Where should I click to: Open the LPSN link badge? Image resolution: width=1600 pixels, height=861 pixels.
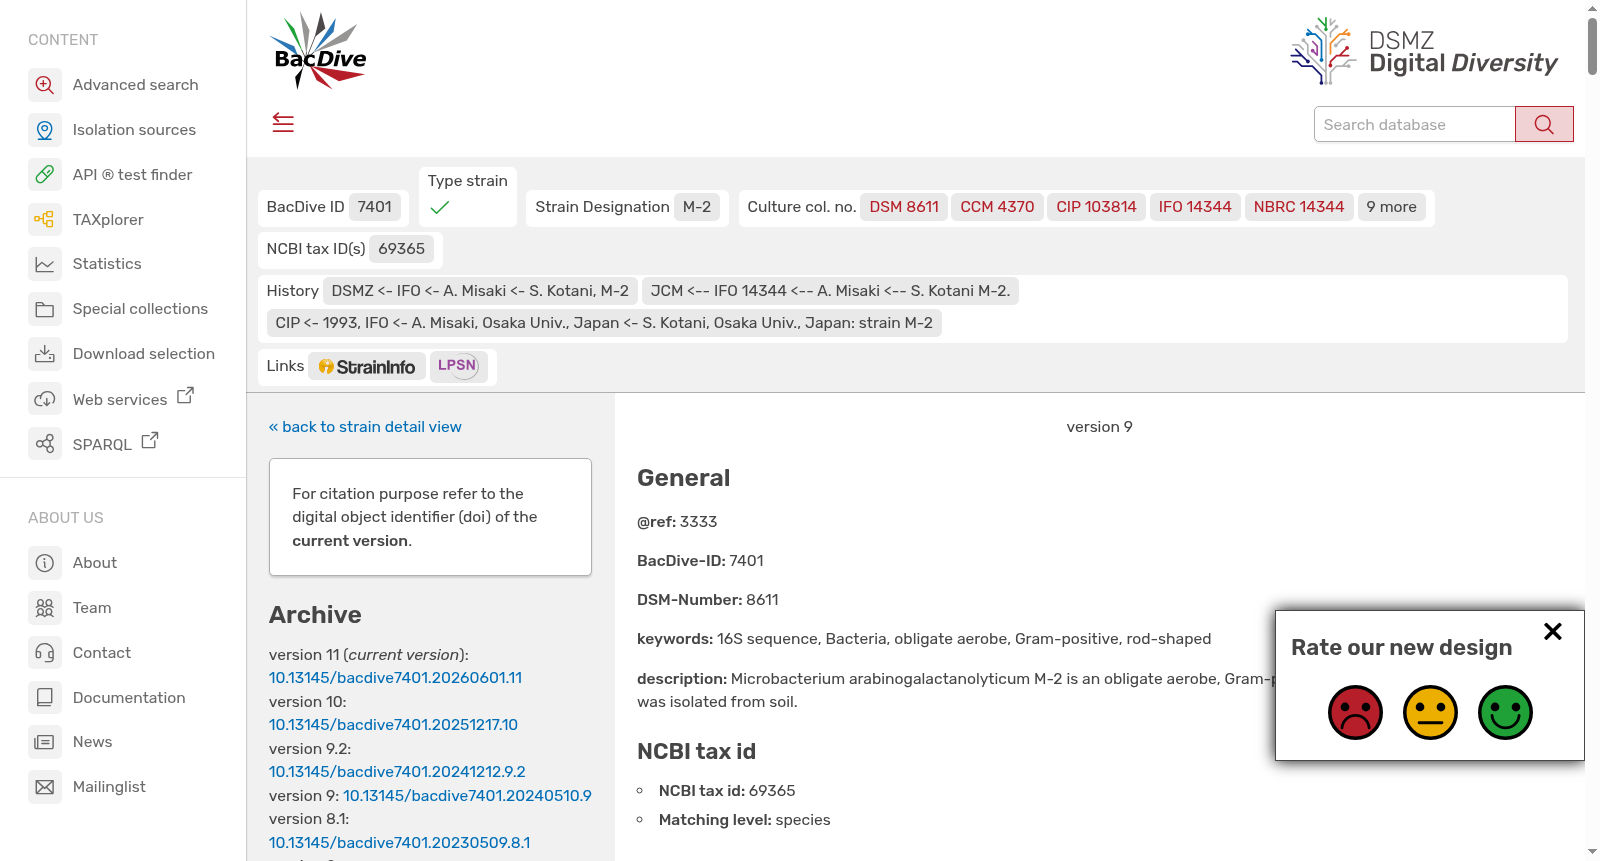coord(459,366)
